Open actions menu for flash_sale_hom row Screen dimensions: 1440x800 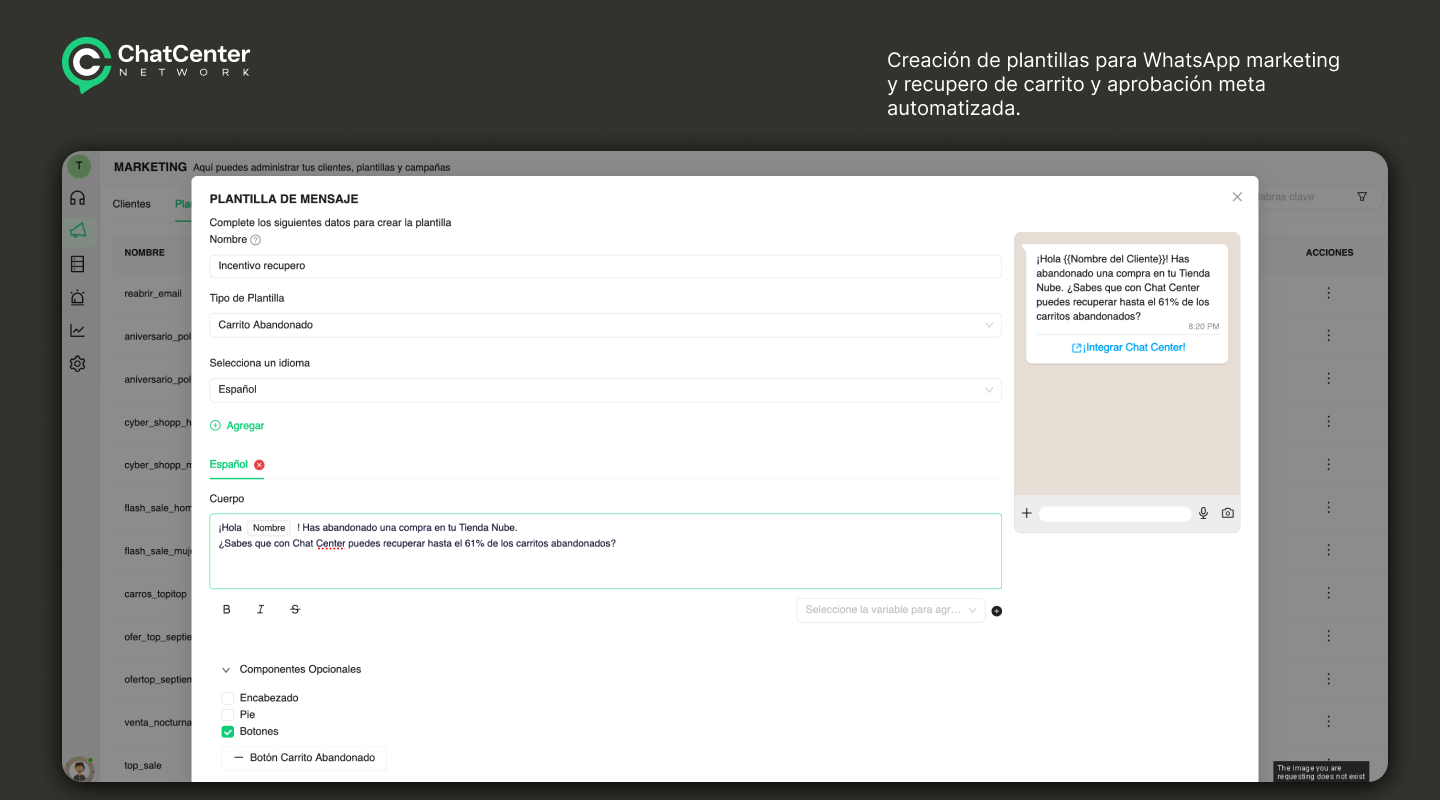pos(1329,508)
